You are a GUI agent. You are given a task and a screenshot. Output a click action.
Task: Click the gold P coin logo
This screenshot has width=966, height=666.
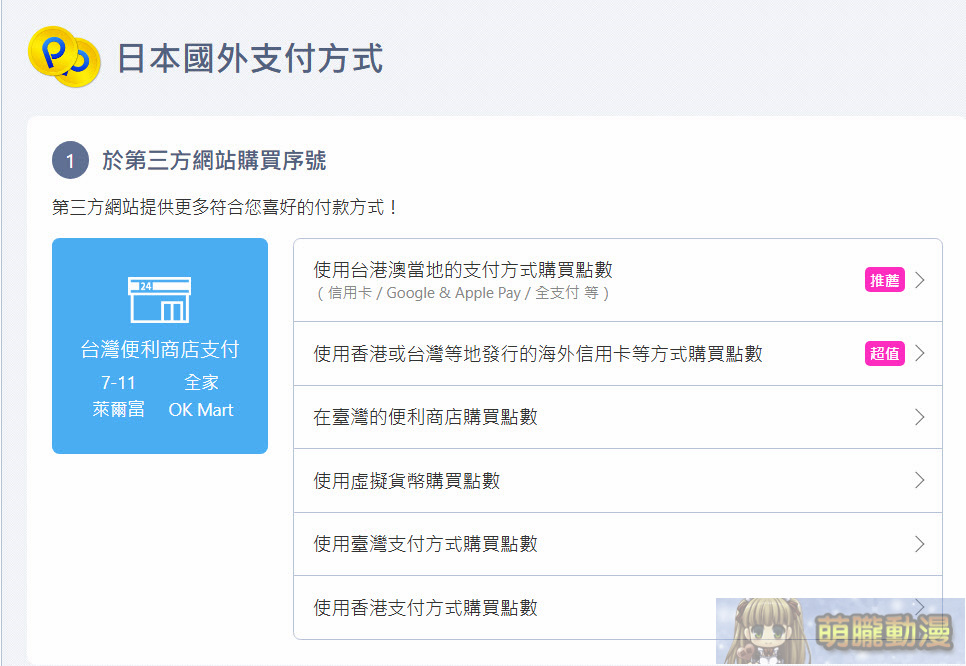pos(64,56)
